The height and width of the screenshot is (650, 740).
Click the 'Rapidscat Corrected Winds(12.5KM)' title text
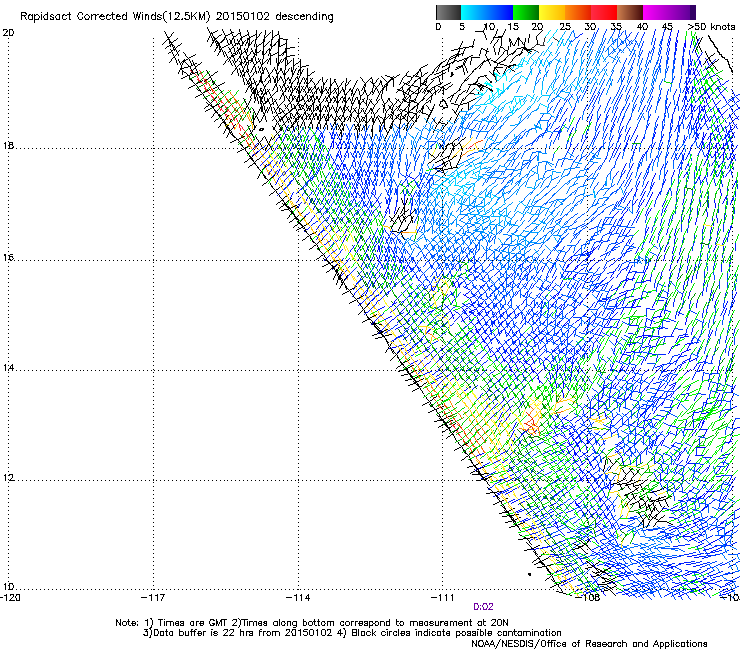tap(115, 17)
